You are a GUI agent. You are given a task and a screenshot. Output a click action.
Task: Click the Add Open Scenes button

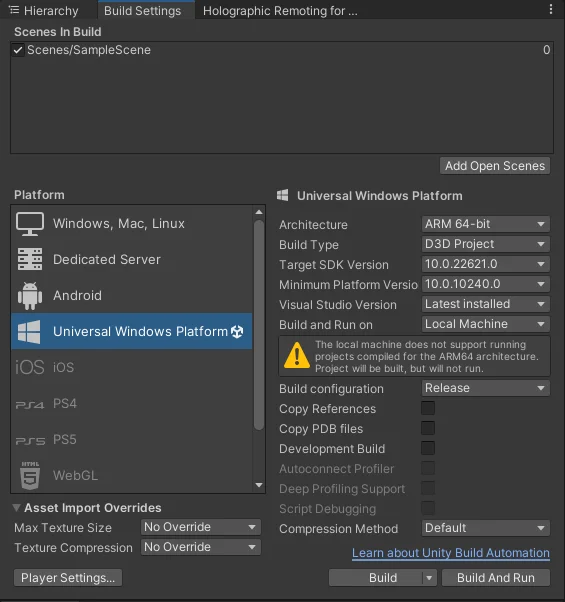[x=495, y=166]
